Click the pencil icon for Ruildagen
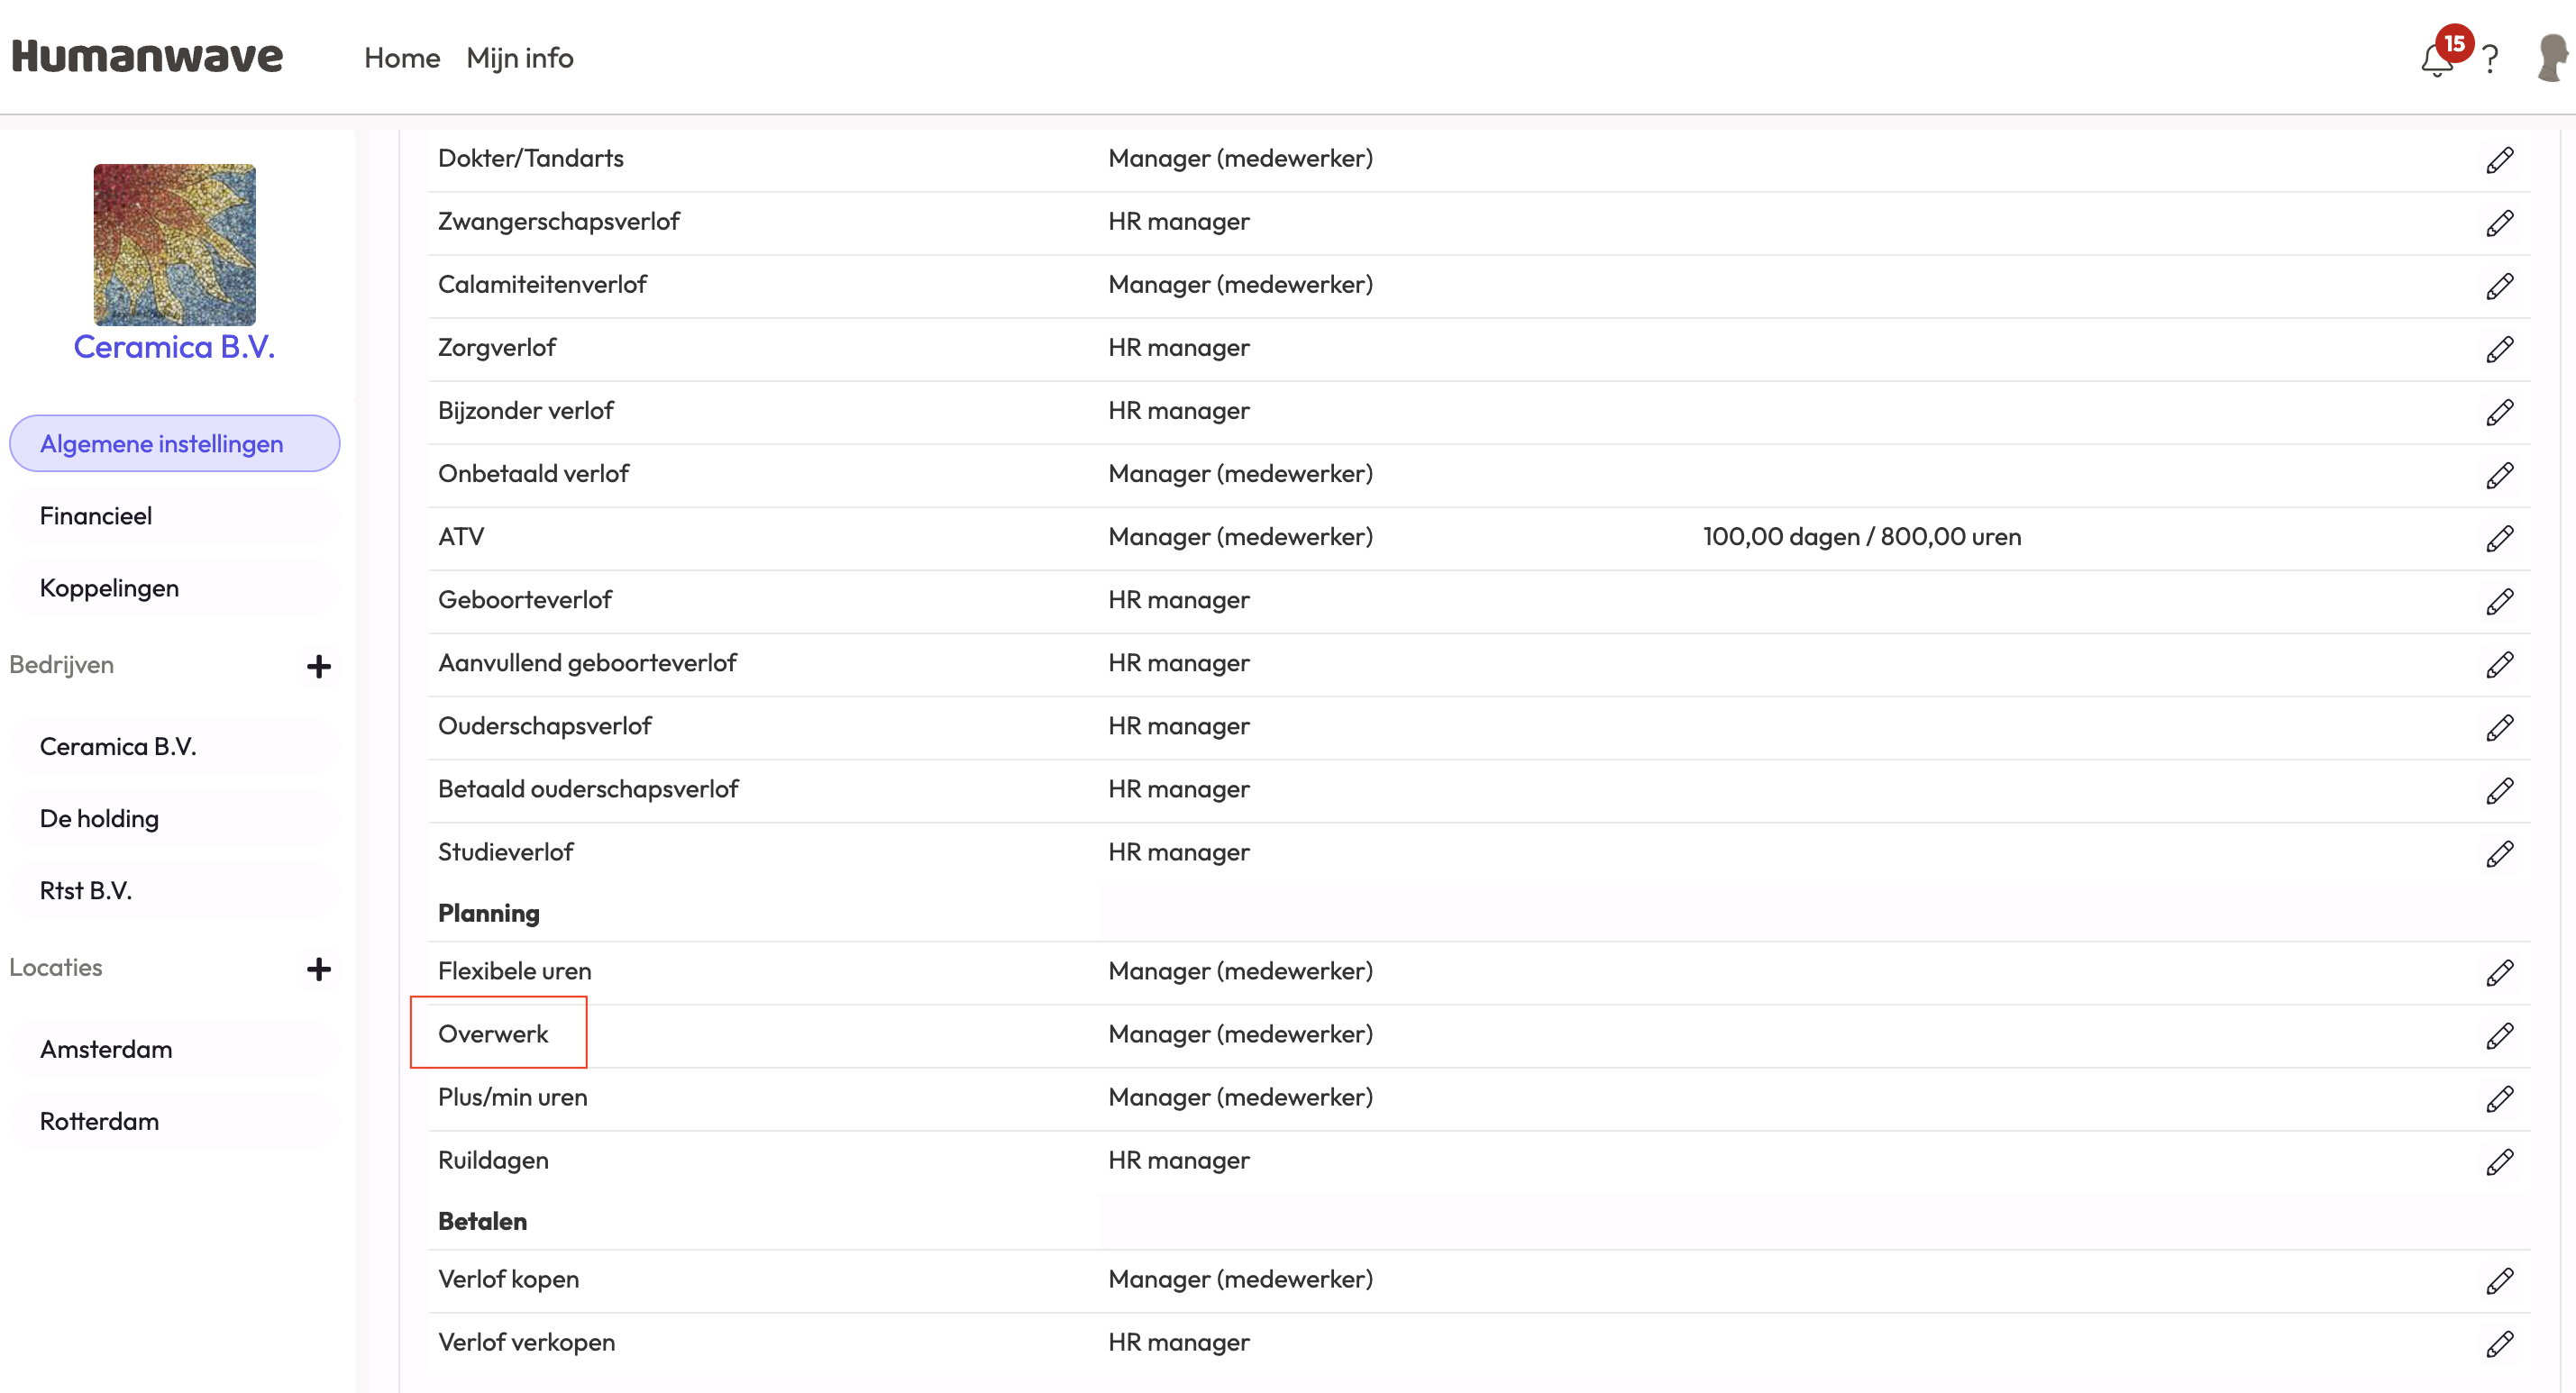Image resolution: width=2576 pixels, height=1393 pixels. (2499, 1161)
